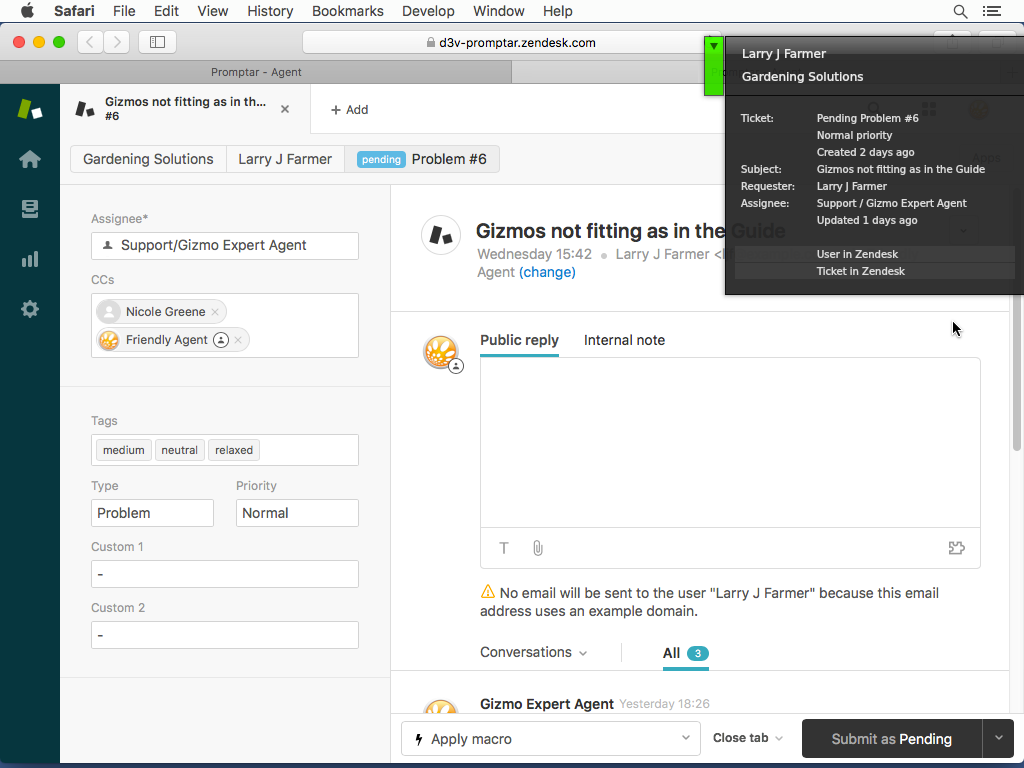Click the Add new tab button

coord(349,110)
